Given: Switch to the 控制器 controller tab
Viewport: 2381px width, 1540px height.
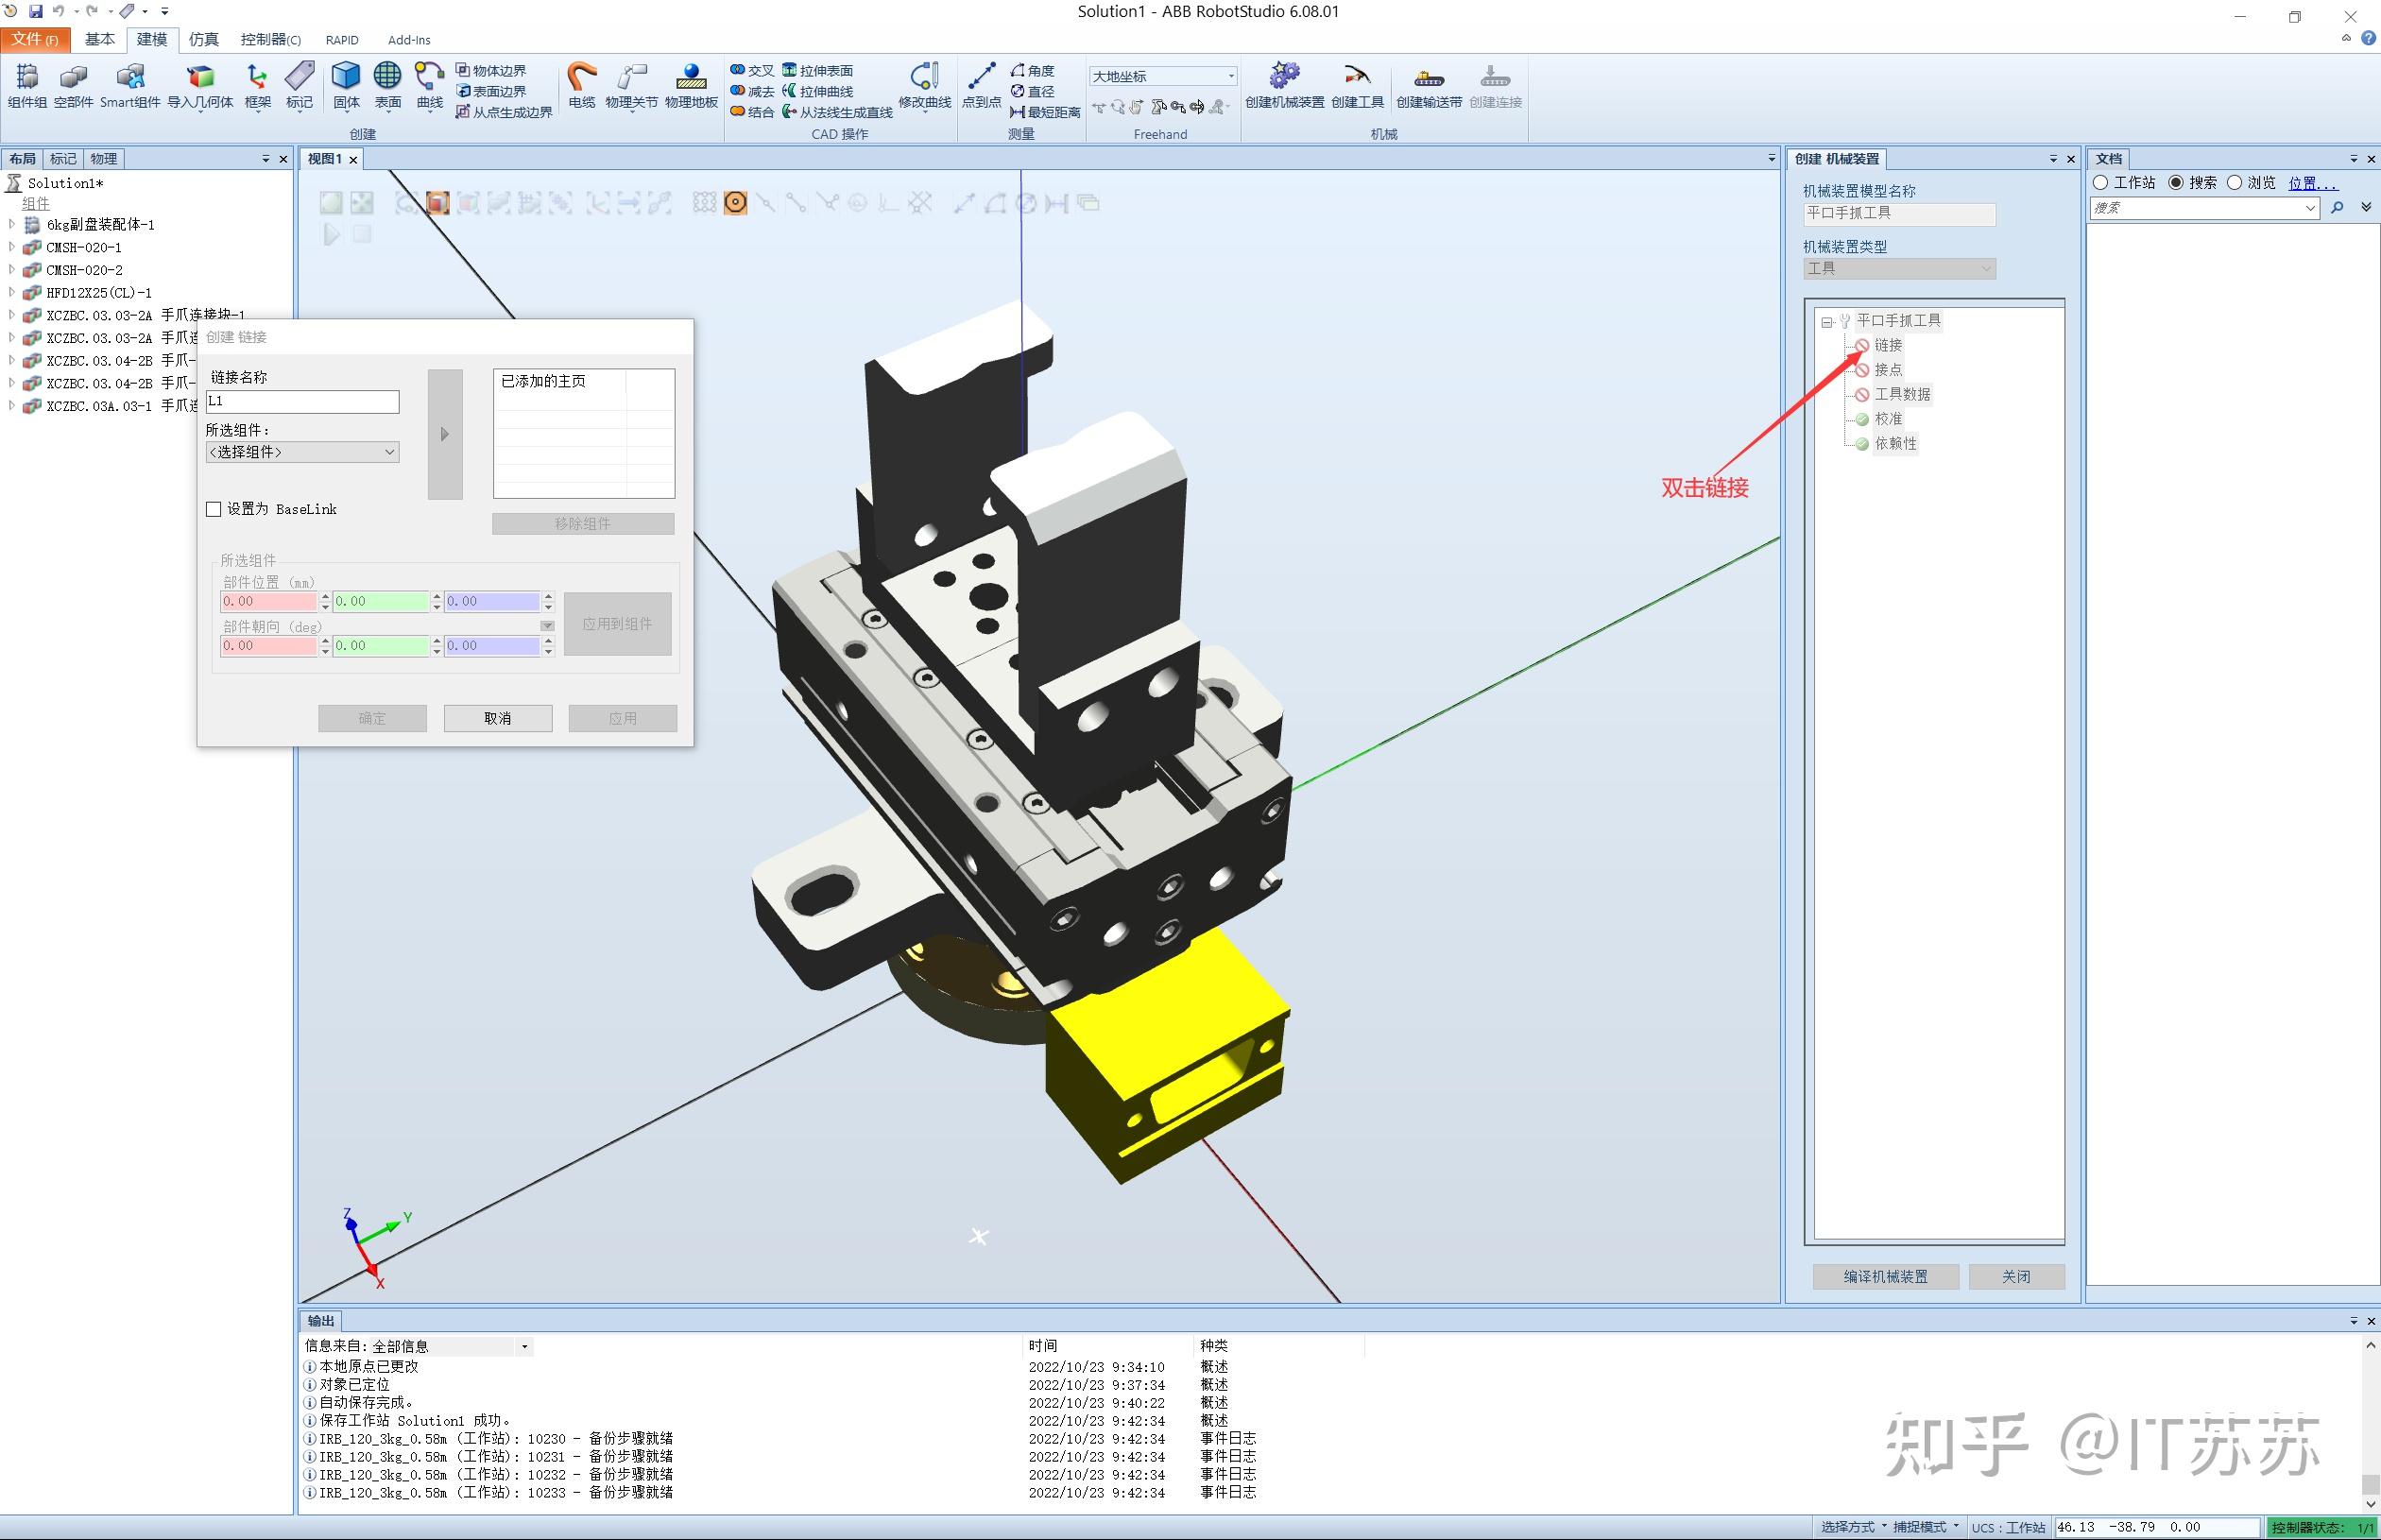Looking at the screenshot, I should [x=270, y=40].
